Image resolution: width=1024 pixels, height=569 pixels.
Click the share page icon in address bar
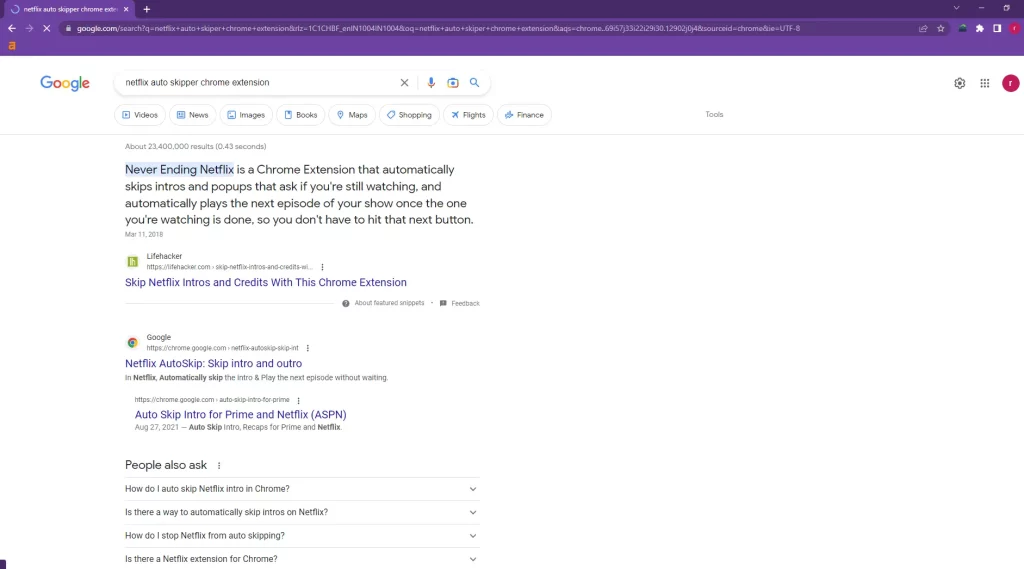click(923, 28)
